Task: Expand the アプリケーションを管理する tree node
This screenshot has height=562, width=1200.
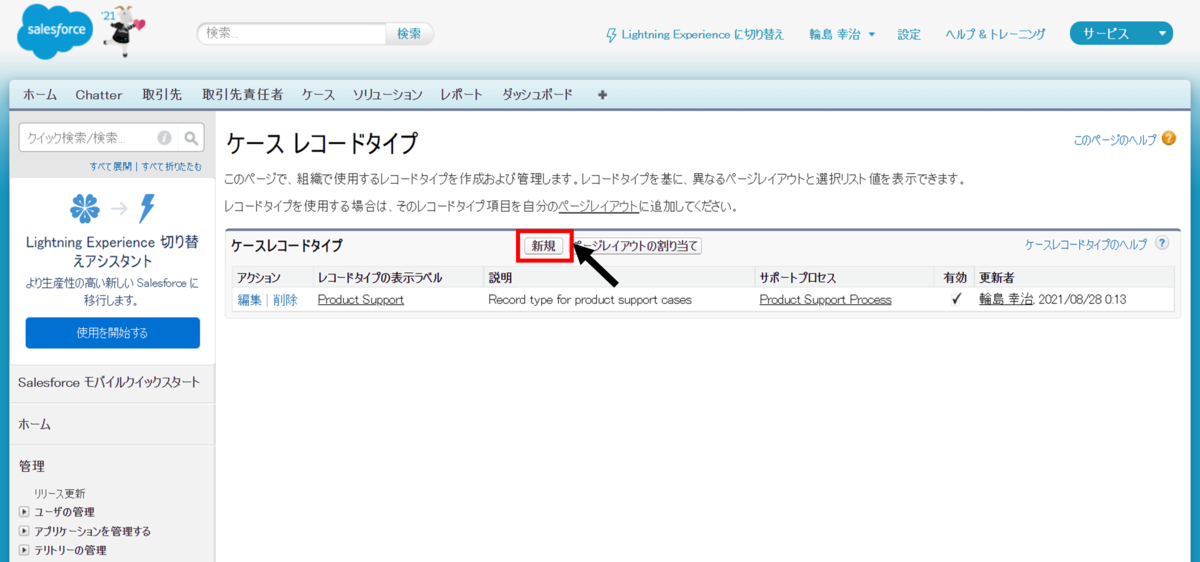Action: (x=24, y=531)
